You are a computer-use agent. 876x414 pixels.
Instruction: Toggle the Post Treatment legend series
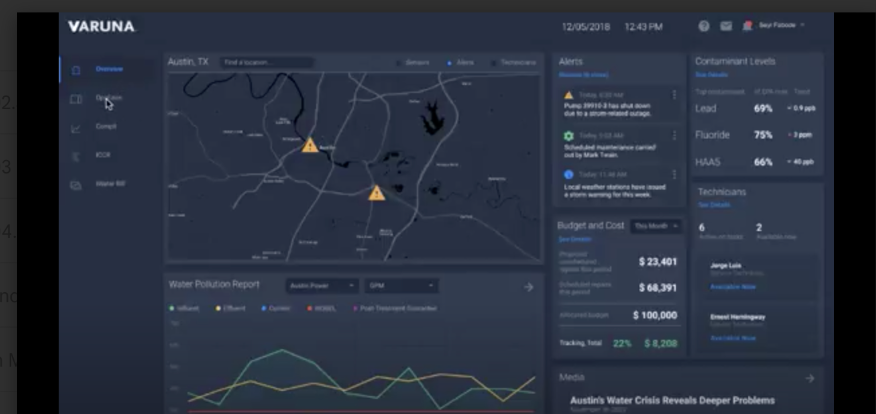tap(394, 308)
